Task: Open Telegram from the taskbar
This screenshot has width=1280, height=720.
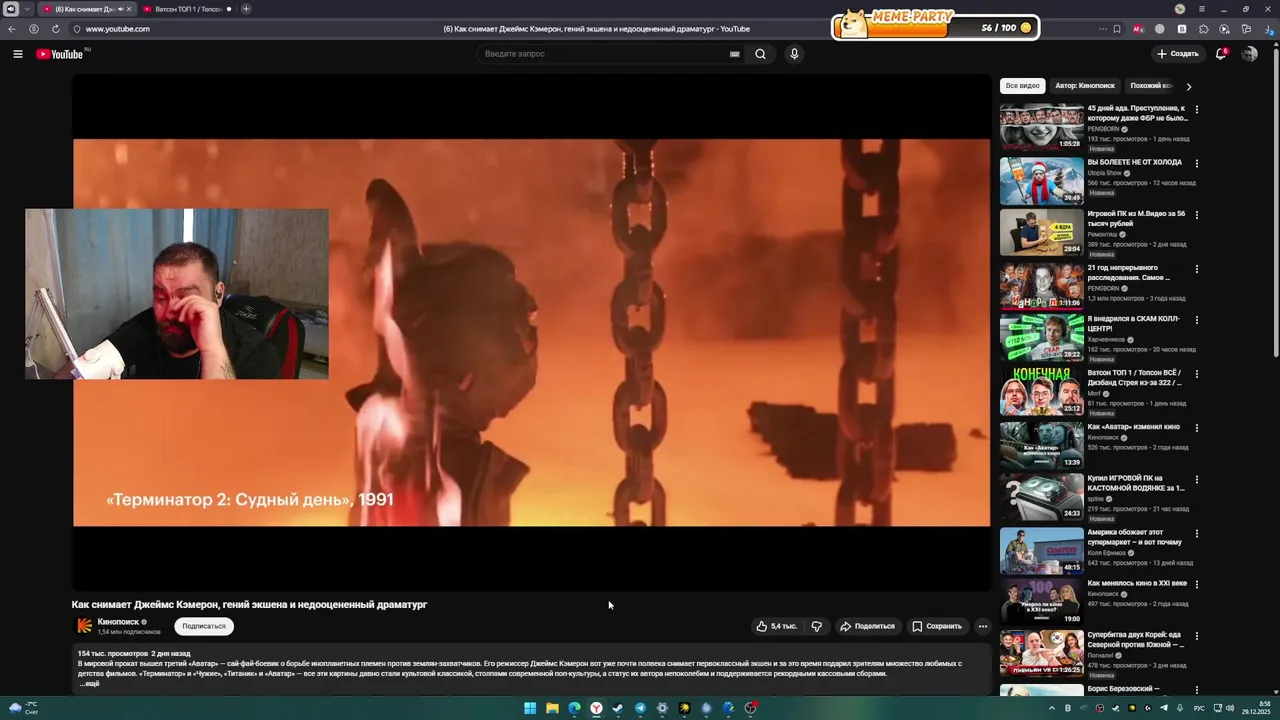Action: [640, 708]
